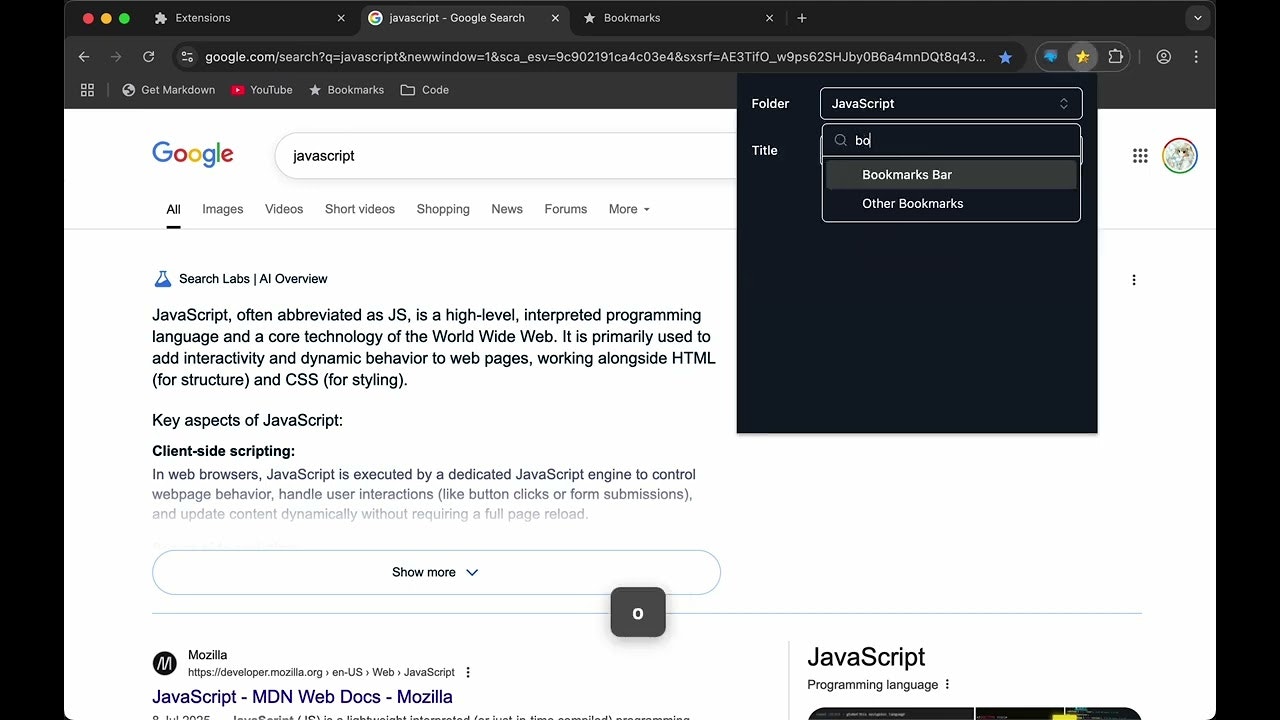Switch to Shopping results
1280x720 pixels.
click(443, 209)
